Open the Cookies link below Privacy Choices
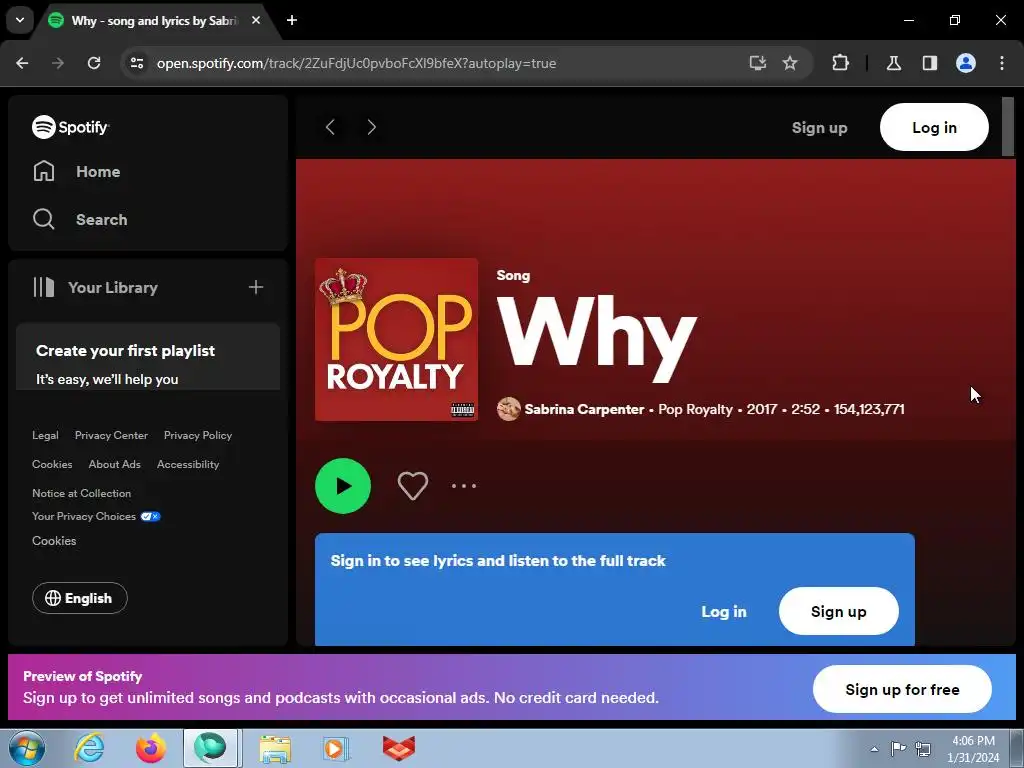Viewport: 1024px width, 768px height. coord(54,541)
